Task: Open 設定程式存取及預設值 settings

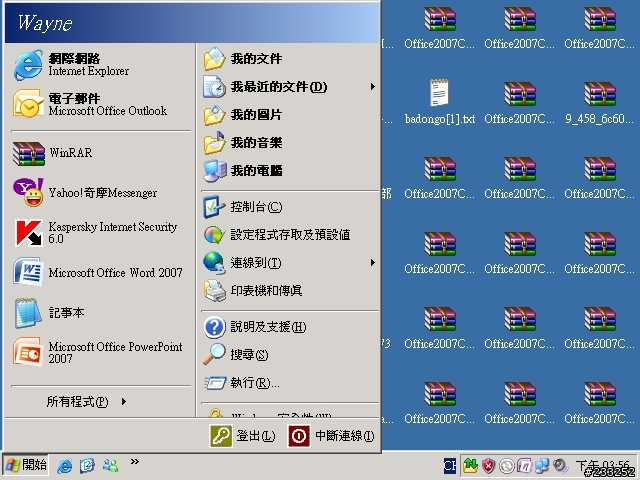Action: (x=290, y=235)
